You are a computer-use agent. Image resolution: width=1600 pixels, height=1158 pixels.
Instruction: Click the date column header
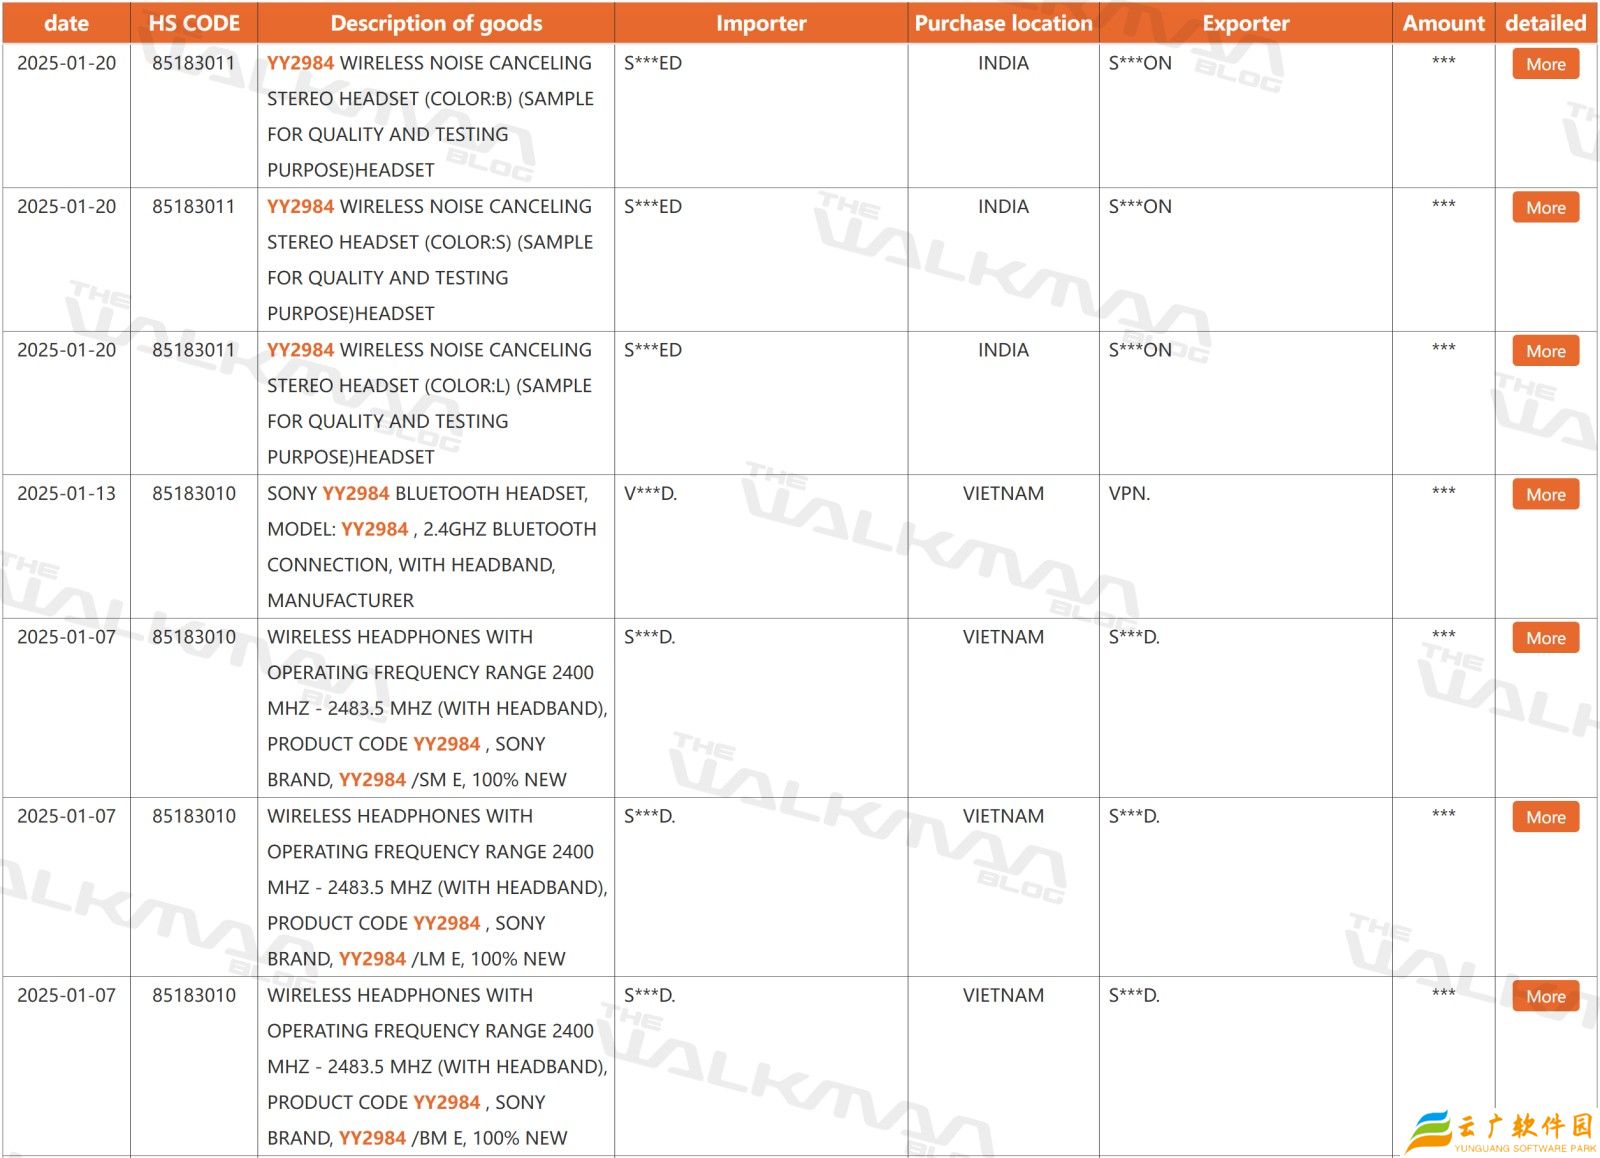pos(66,23)
